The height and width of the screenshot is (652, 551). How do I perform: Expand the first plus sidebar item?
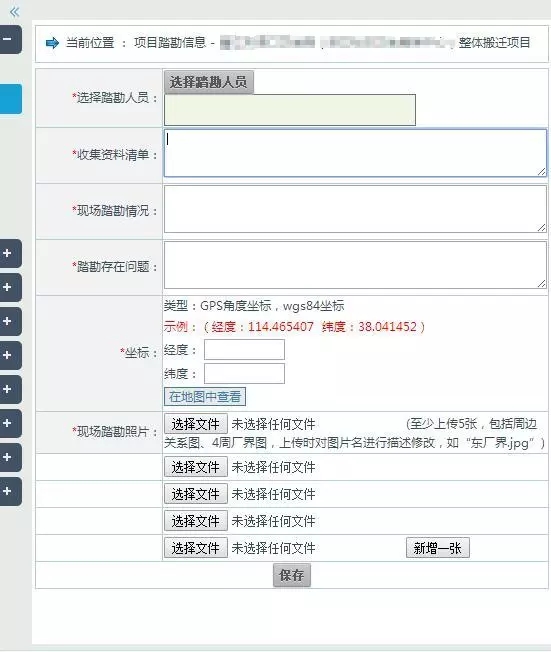[x=10, y=253]
